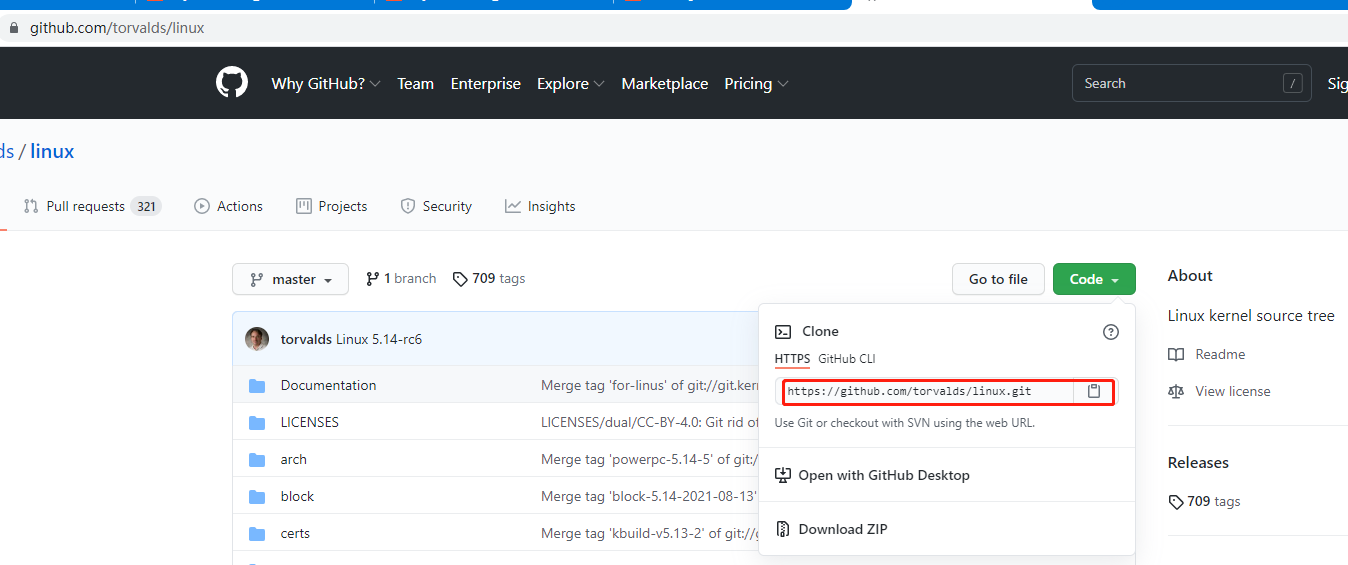Image resolution: width=1348 pixels, height=565 pixels.
Task: Copy the clone URL with clipboard icon
Action: click(x=1094, y=391)
